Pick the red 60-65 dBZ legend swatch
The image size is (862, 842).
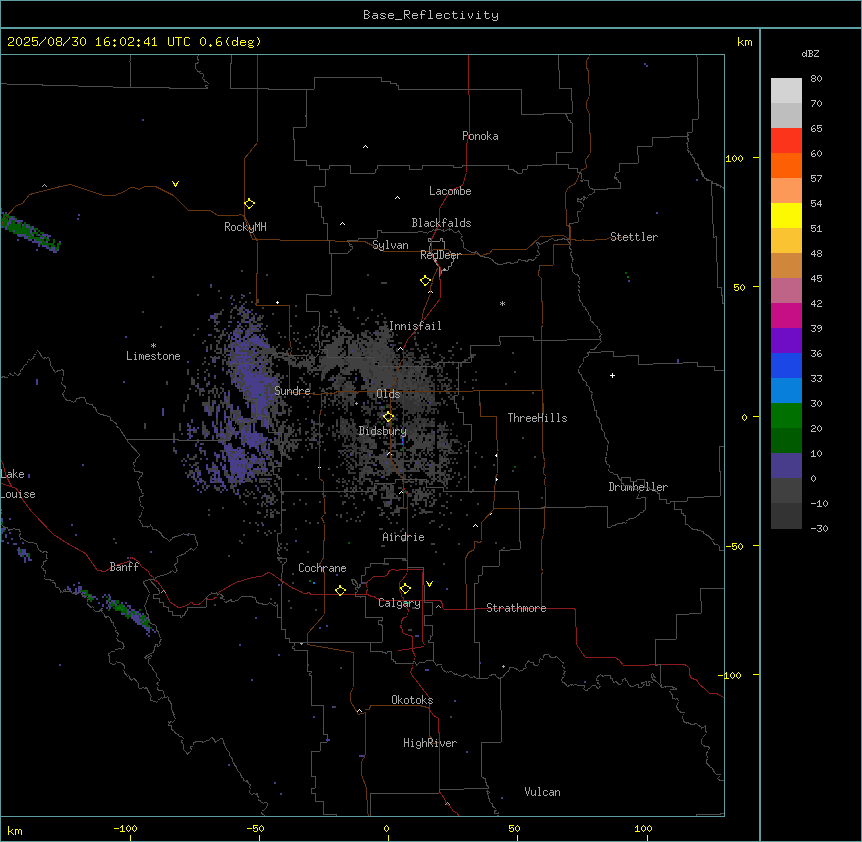(x=786, y=141)
